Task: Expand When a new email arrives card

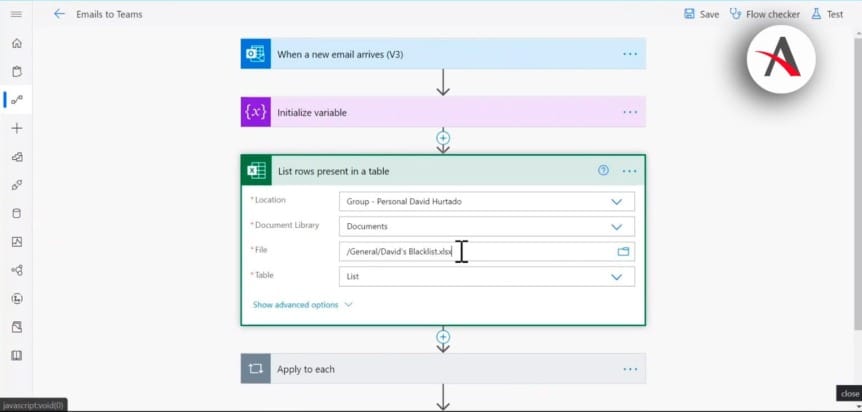Action: (443, 54)
